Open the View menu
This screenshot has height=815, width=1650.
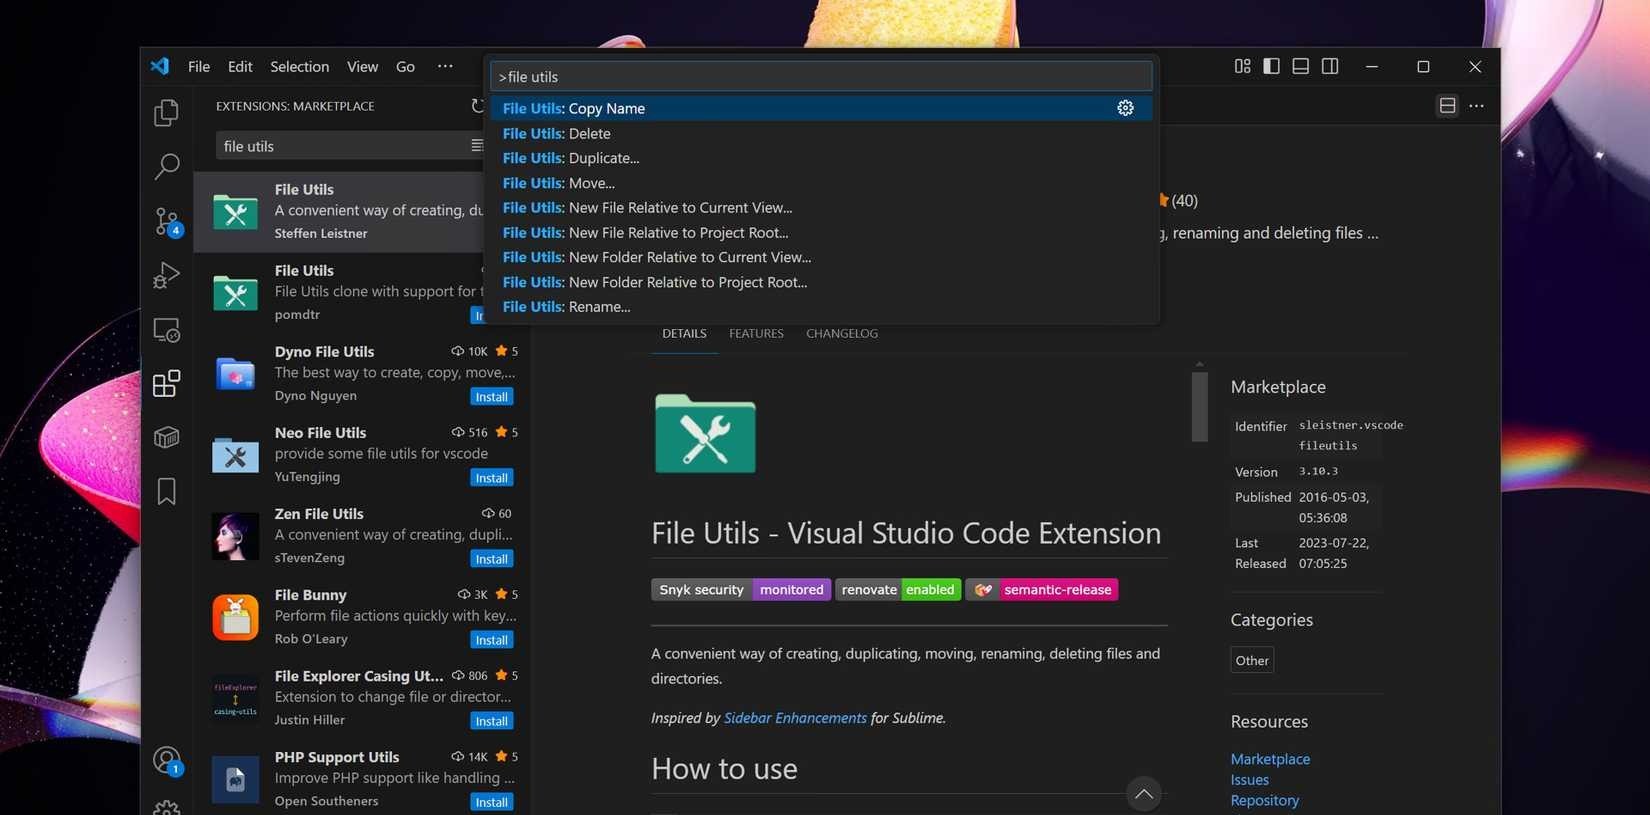362,66
